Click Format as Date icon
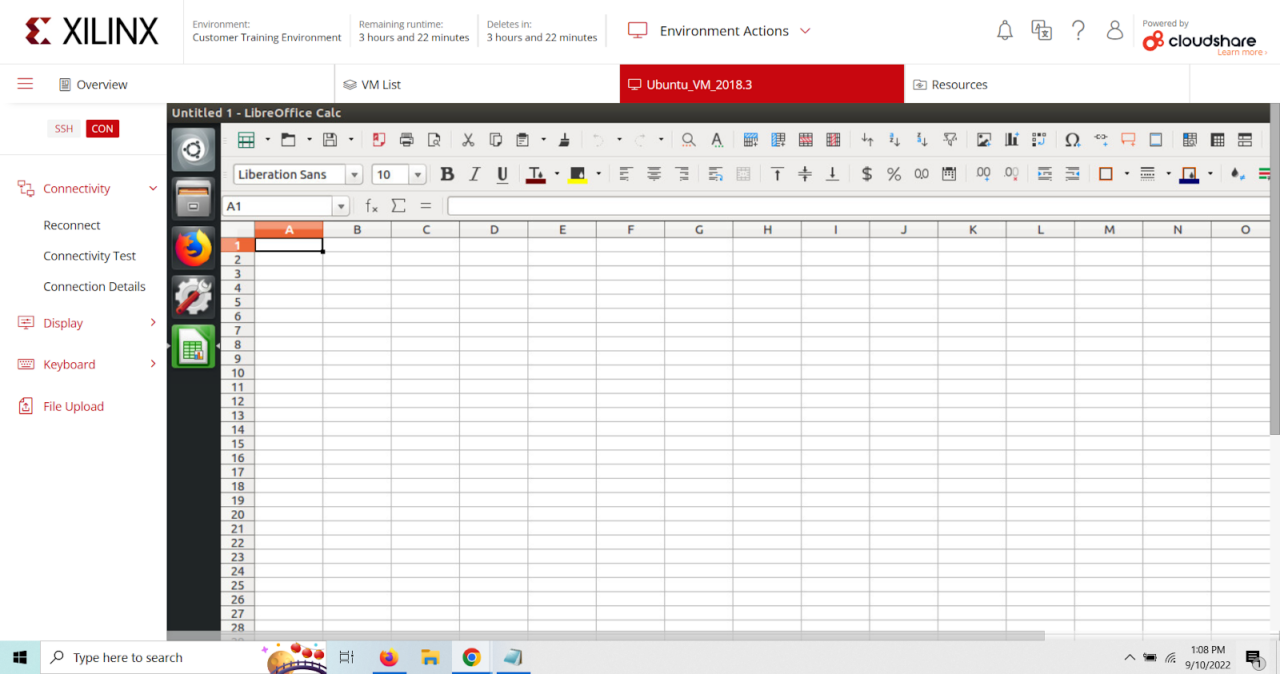This screenshot has height=674, width=1280. point(949,174)
